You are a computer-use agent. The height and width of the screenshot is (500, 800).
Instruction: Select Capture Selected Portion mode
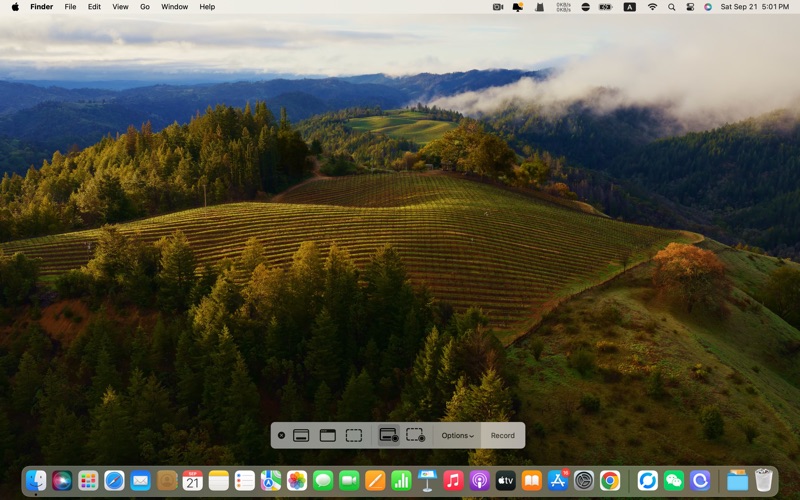[x=354, y=435]
